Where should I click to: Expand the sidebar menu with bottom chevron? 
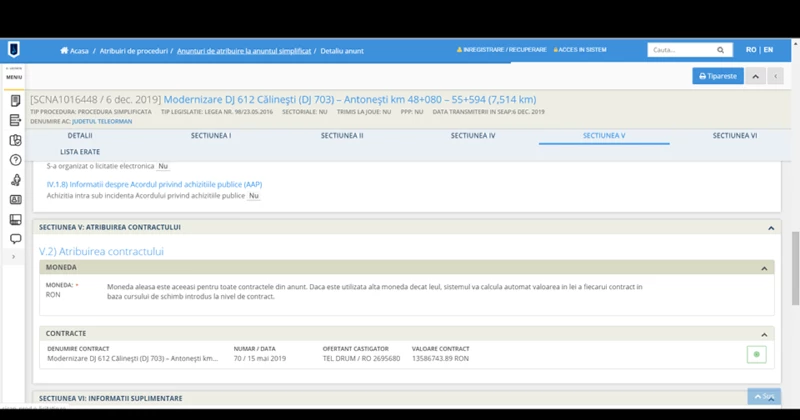[x=14, y=257]
